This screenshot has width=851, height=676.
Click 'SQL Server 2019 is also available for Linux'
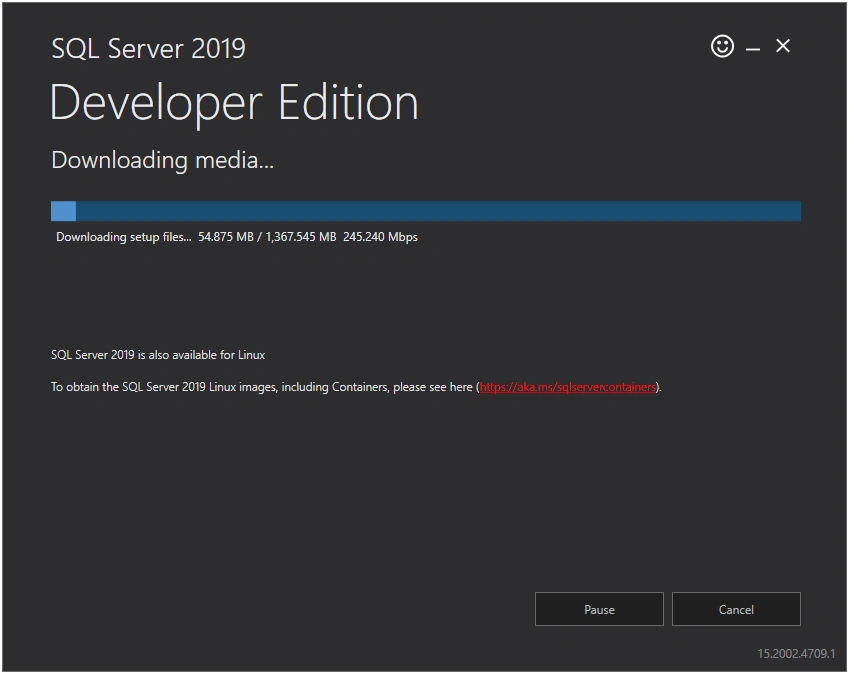pyautogui.click(x=158, y=355)
